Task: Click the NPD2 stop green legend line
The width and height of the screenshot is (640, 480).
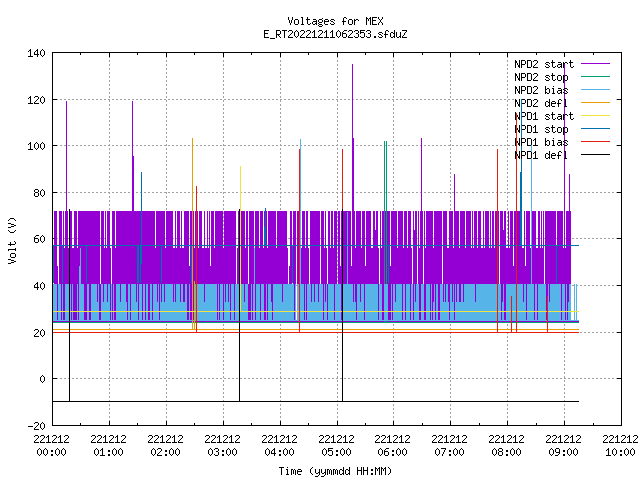Action: coord(595,77)
